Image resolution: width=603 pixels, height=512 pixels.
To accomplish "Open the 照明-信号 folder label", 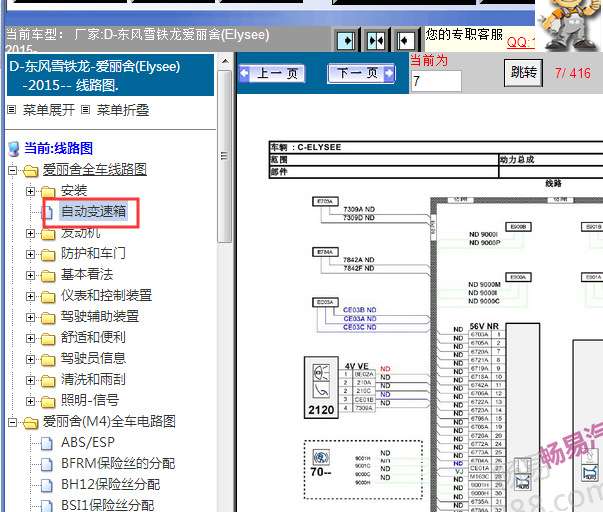I will coord(90,401).
